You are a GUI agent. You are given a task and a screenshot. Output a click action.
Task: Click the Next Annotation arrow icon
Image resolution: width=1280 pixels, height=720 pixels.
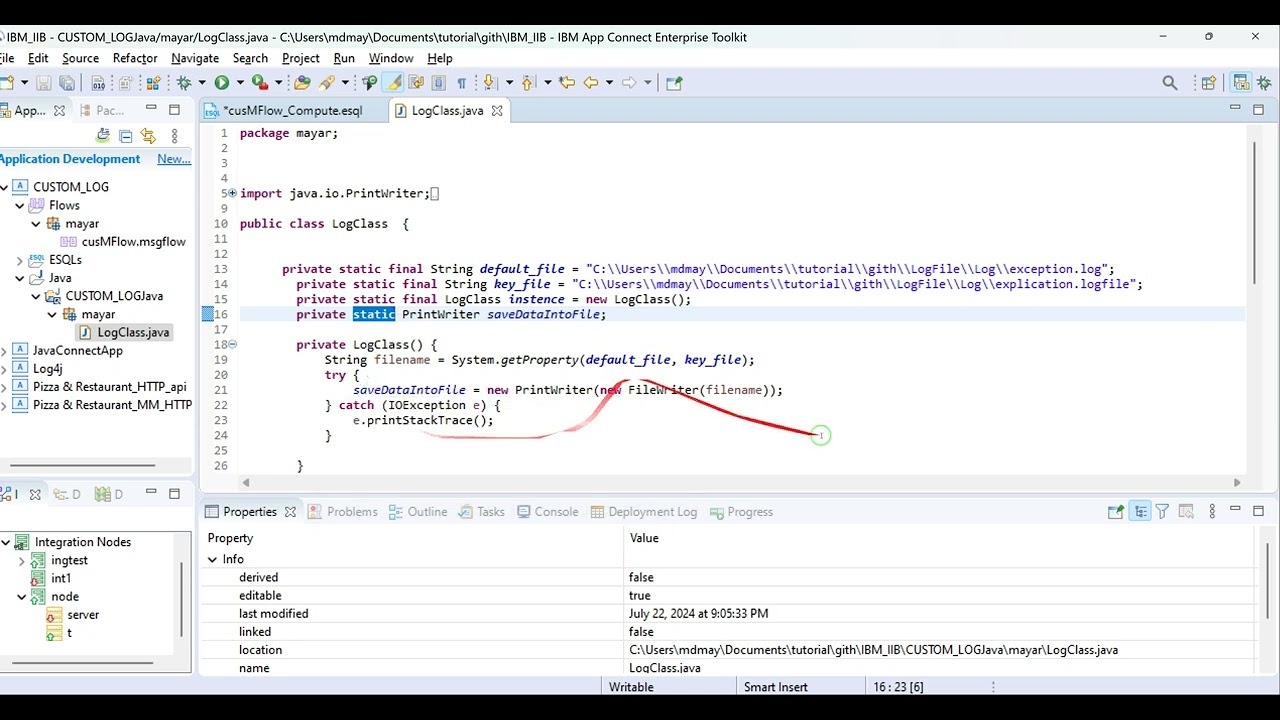tap(489, 83)
